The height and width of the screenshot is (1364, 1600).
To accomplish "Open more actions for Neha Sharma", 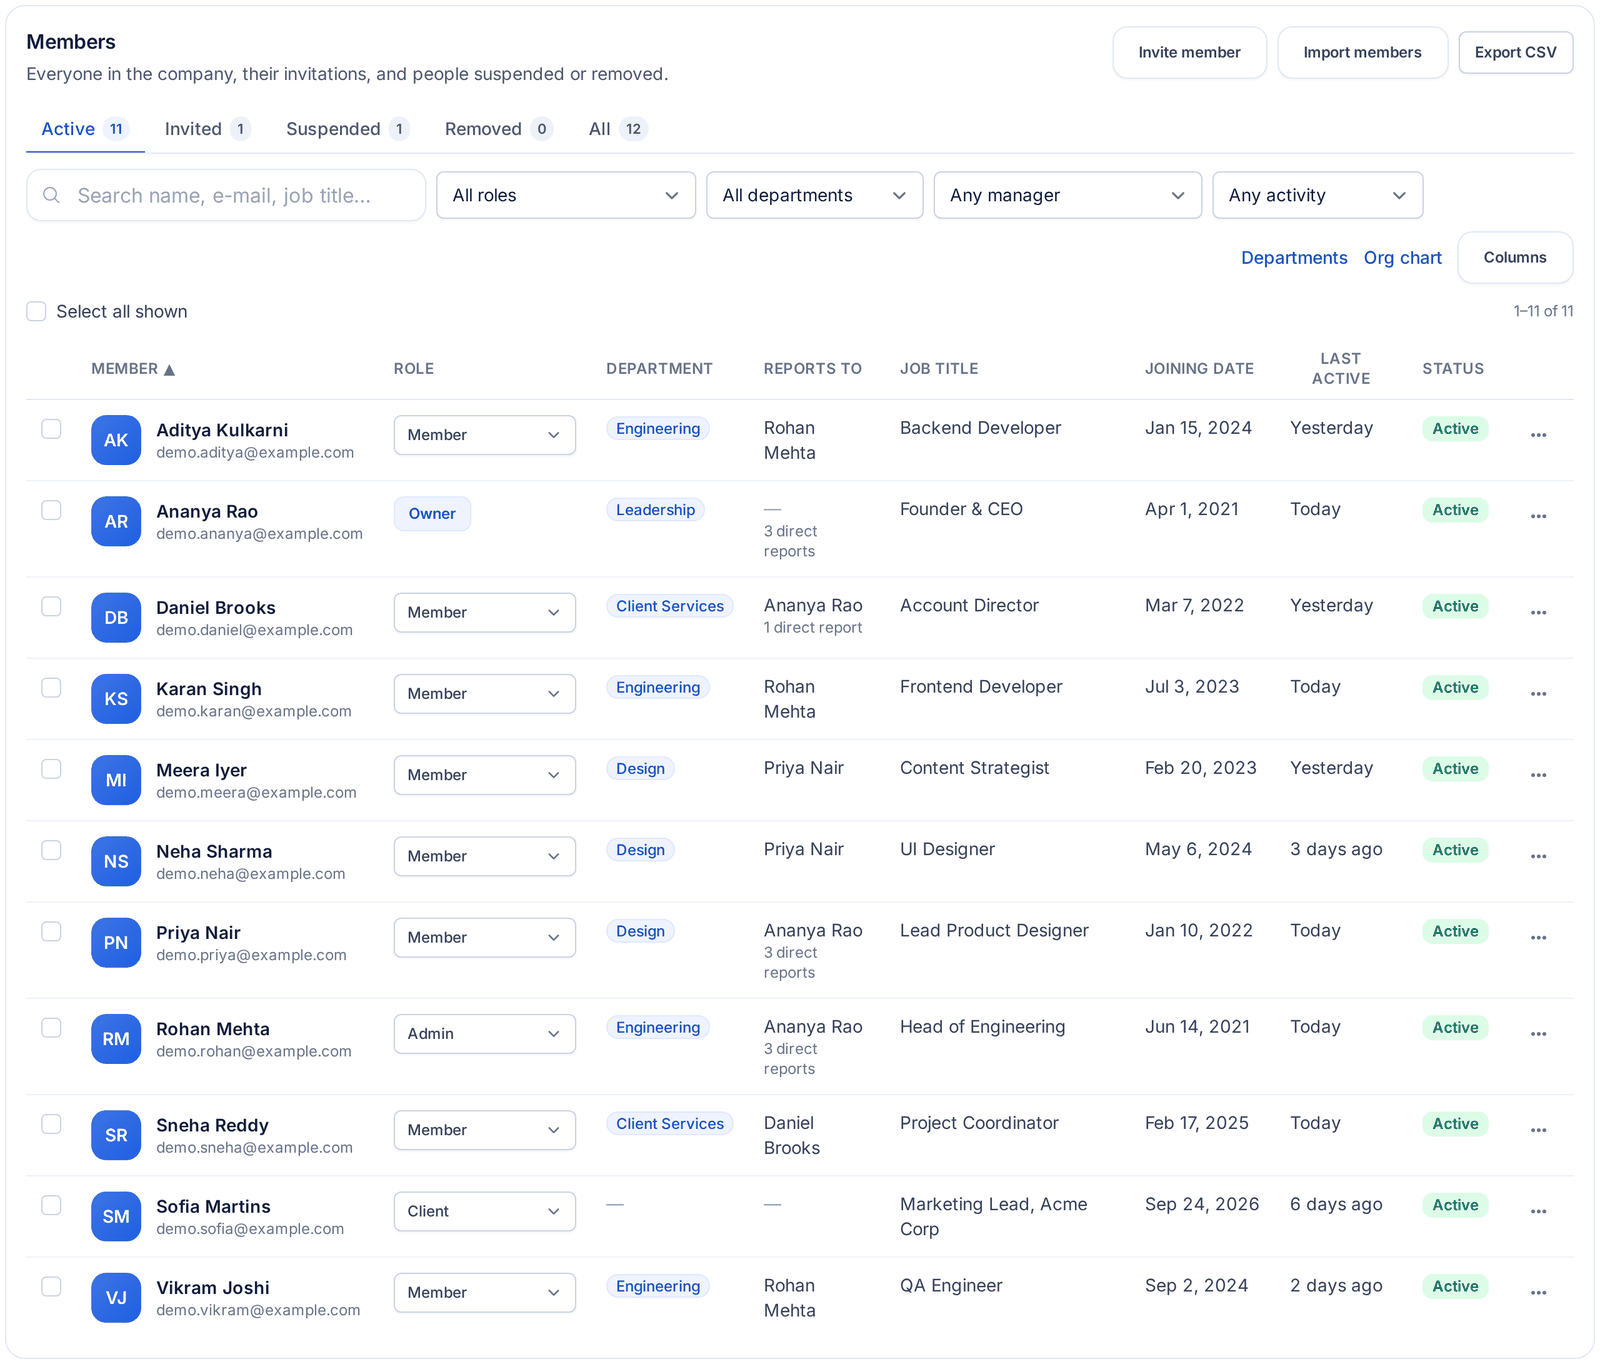I will pyautogui.click(x=1538, y=856).
